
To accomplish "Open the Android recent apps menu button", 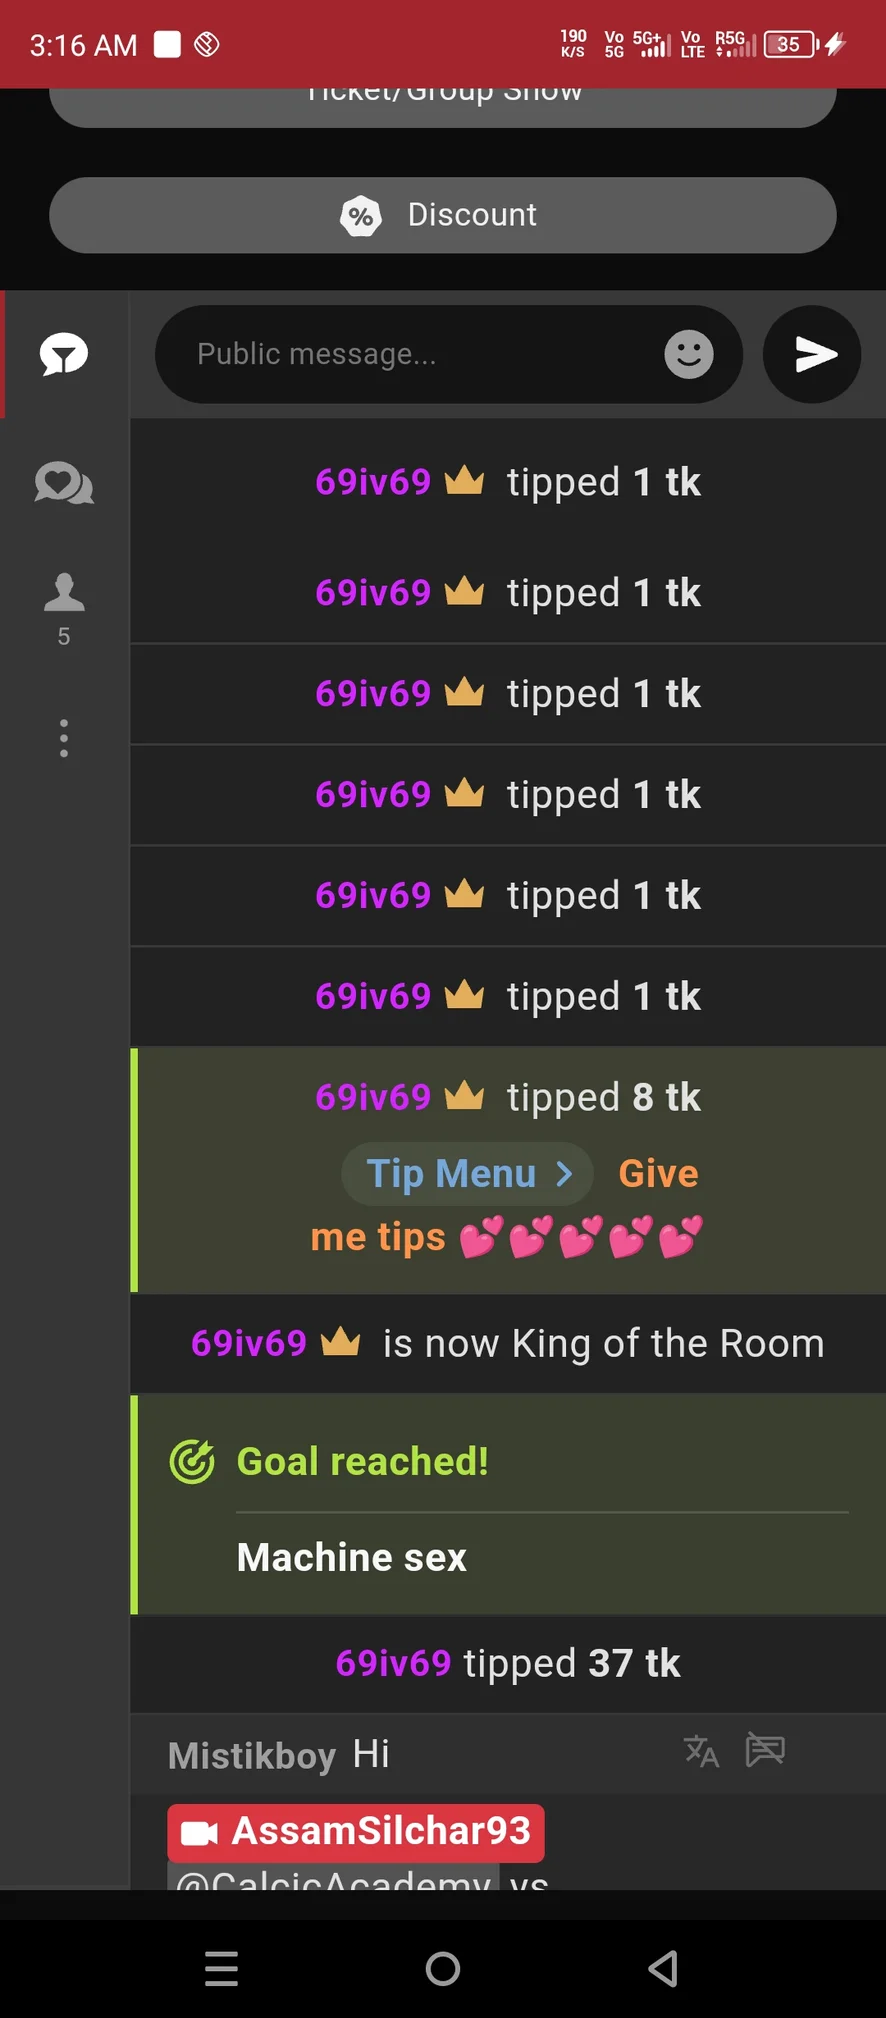I will point(222,1968).
